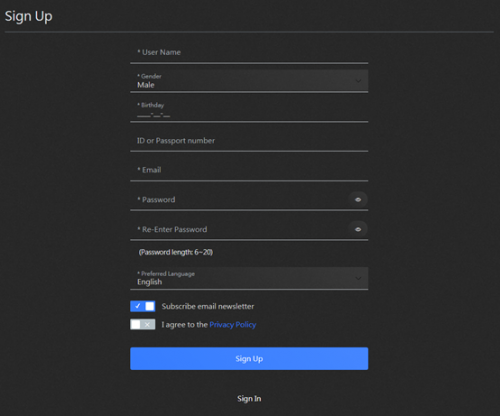
Task: Select the Re-Enter Password field
Action: pyautogui.click(x=238, y=229)
